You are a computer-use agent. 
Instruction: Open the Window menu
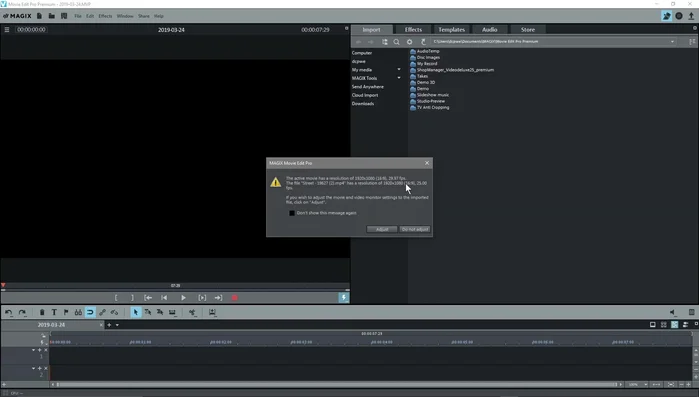(125, 16)
